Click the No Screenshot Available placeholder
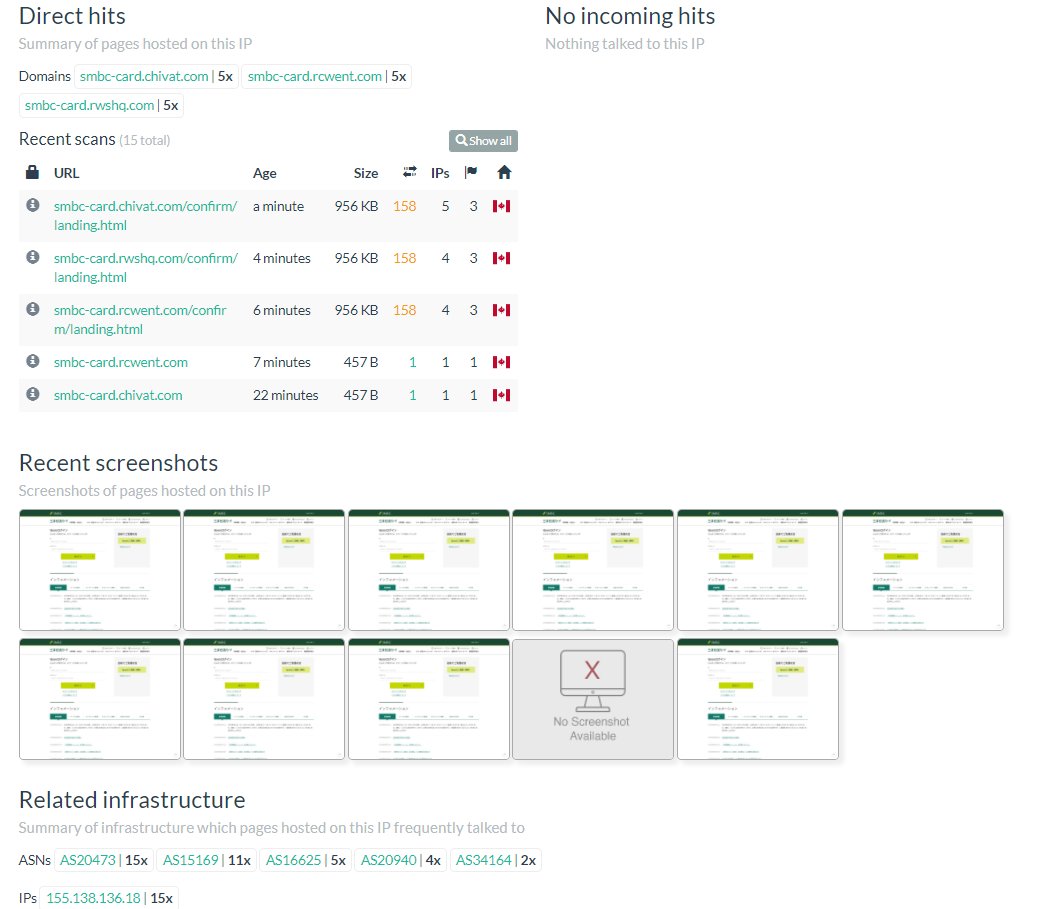 (593, 699)
